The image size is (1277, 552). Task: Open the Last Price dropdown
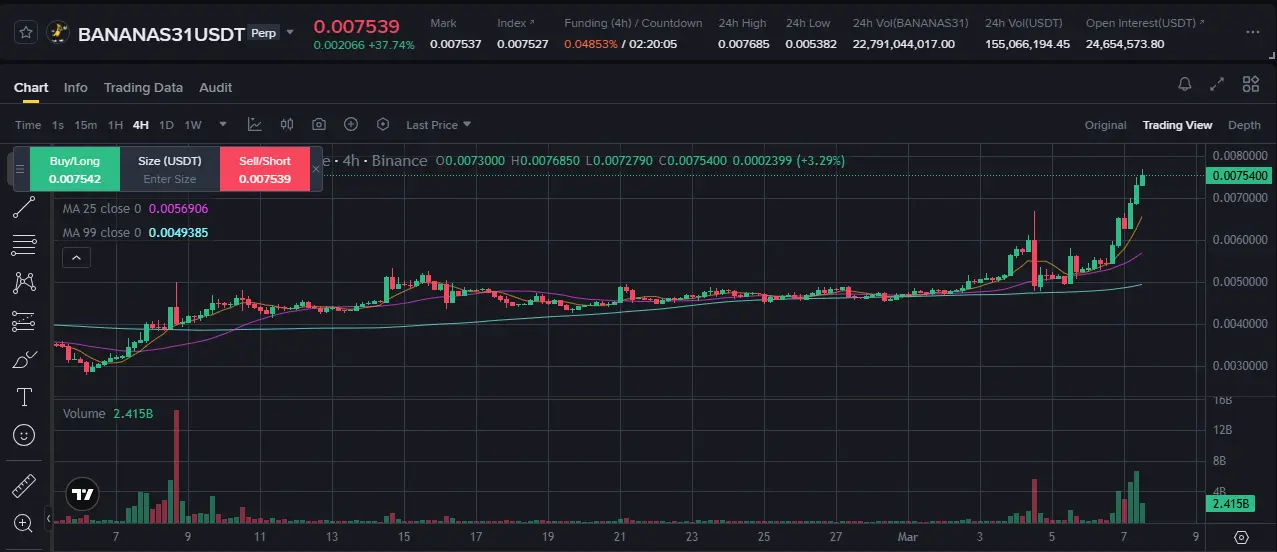pos(438,125)
